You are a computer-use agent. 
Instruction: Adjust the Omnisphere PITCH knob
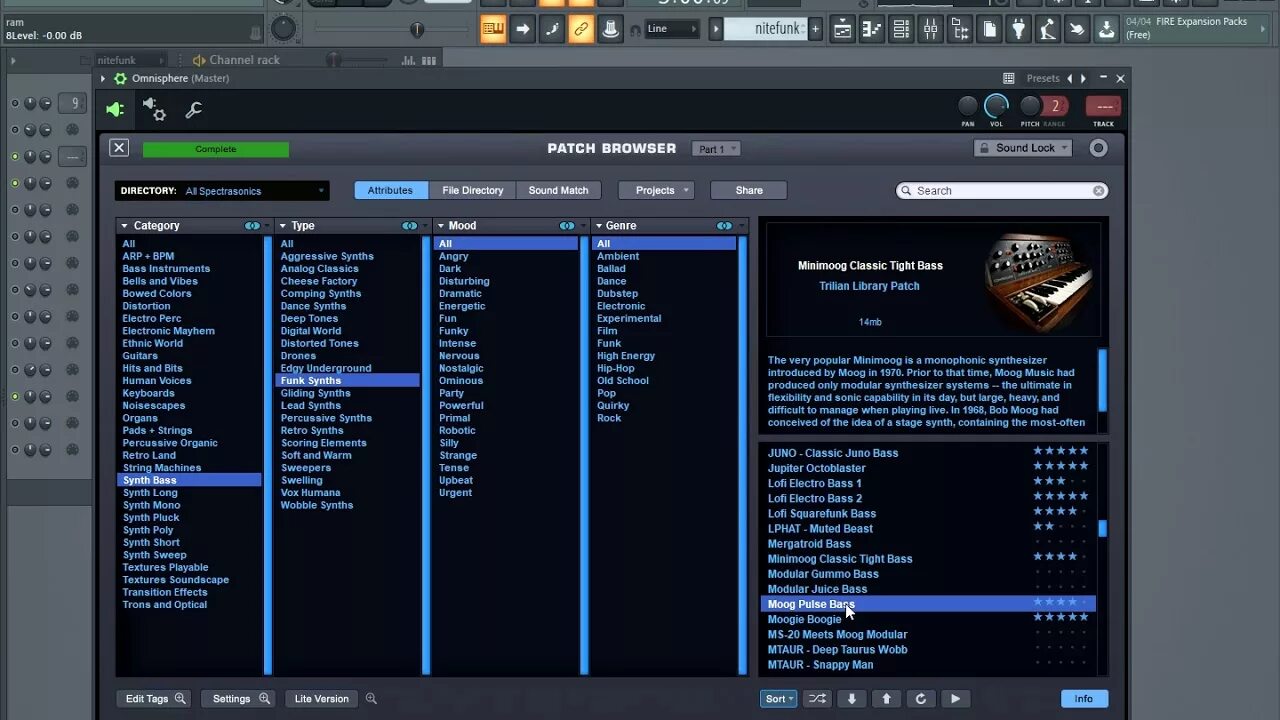point(1030,106)
